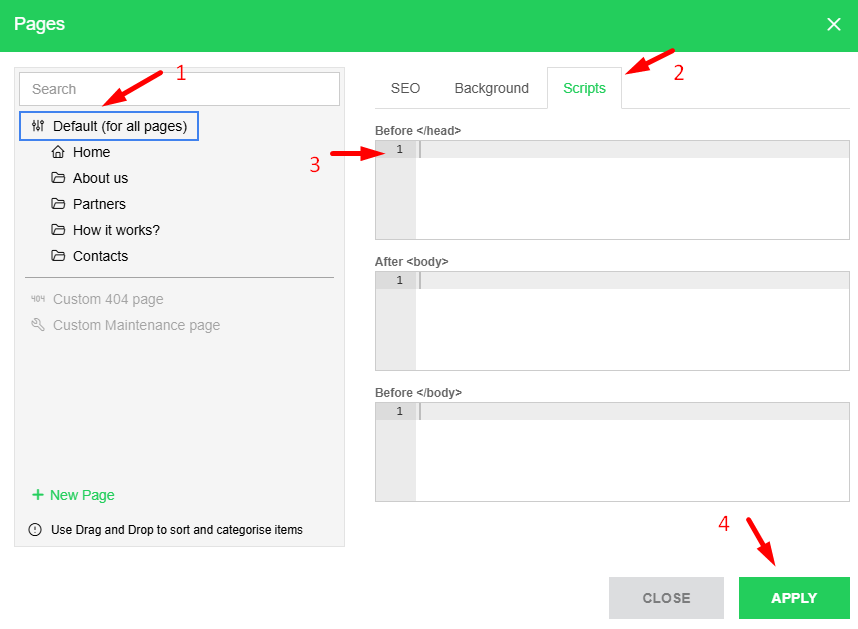Click the folder icon next to How it works?
Image resolution: width=858 pixels, height=629 pixels.
coord(58,230)
